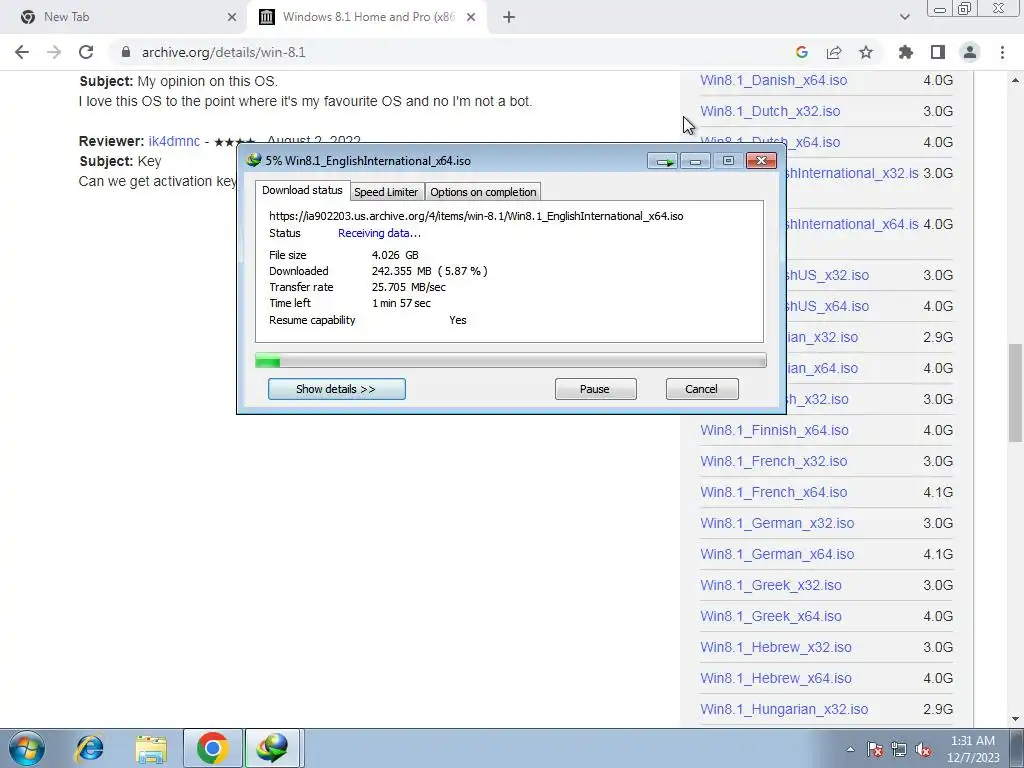Click the download URL text in the dialog
Viewport: 1024px width, 768px height.
pos(476,216)
